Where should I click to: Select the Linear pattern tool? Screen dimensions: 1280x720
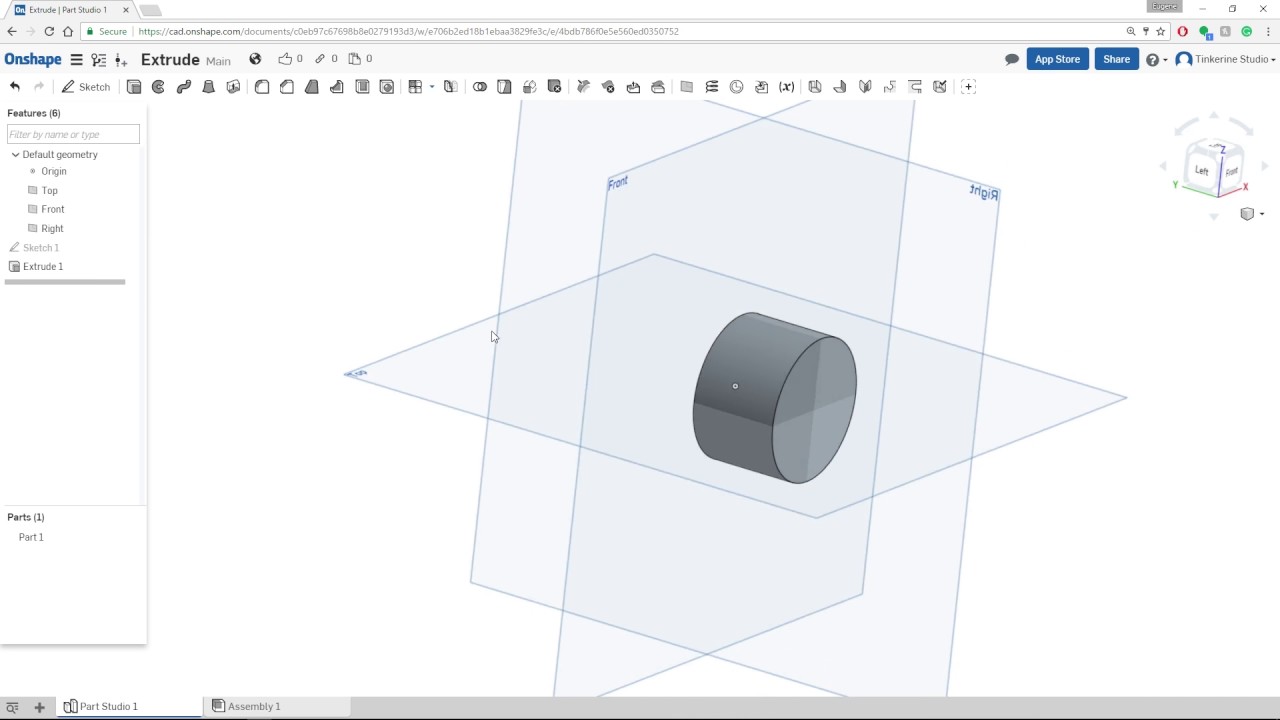click(416, 87)
